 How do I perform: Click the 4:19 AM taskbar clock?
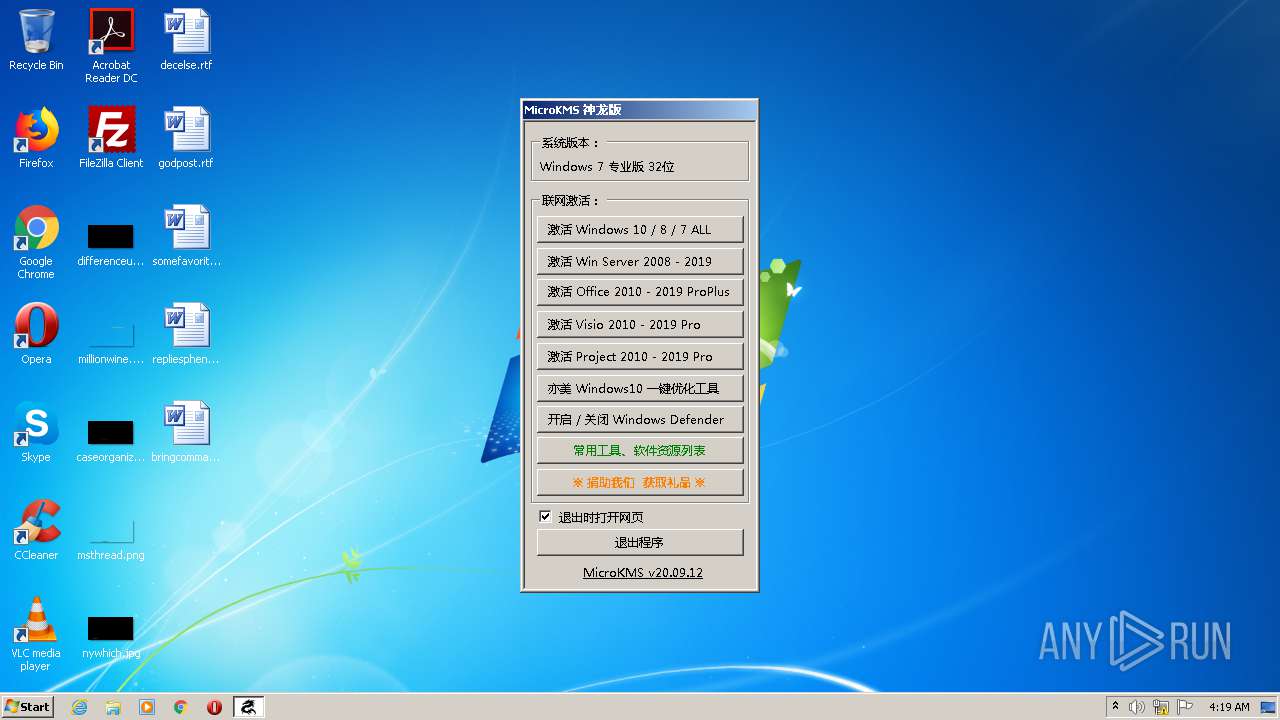1228,707
